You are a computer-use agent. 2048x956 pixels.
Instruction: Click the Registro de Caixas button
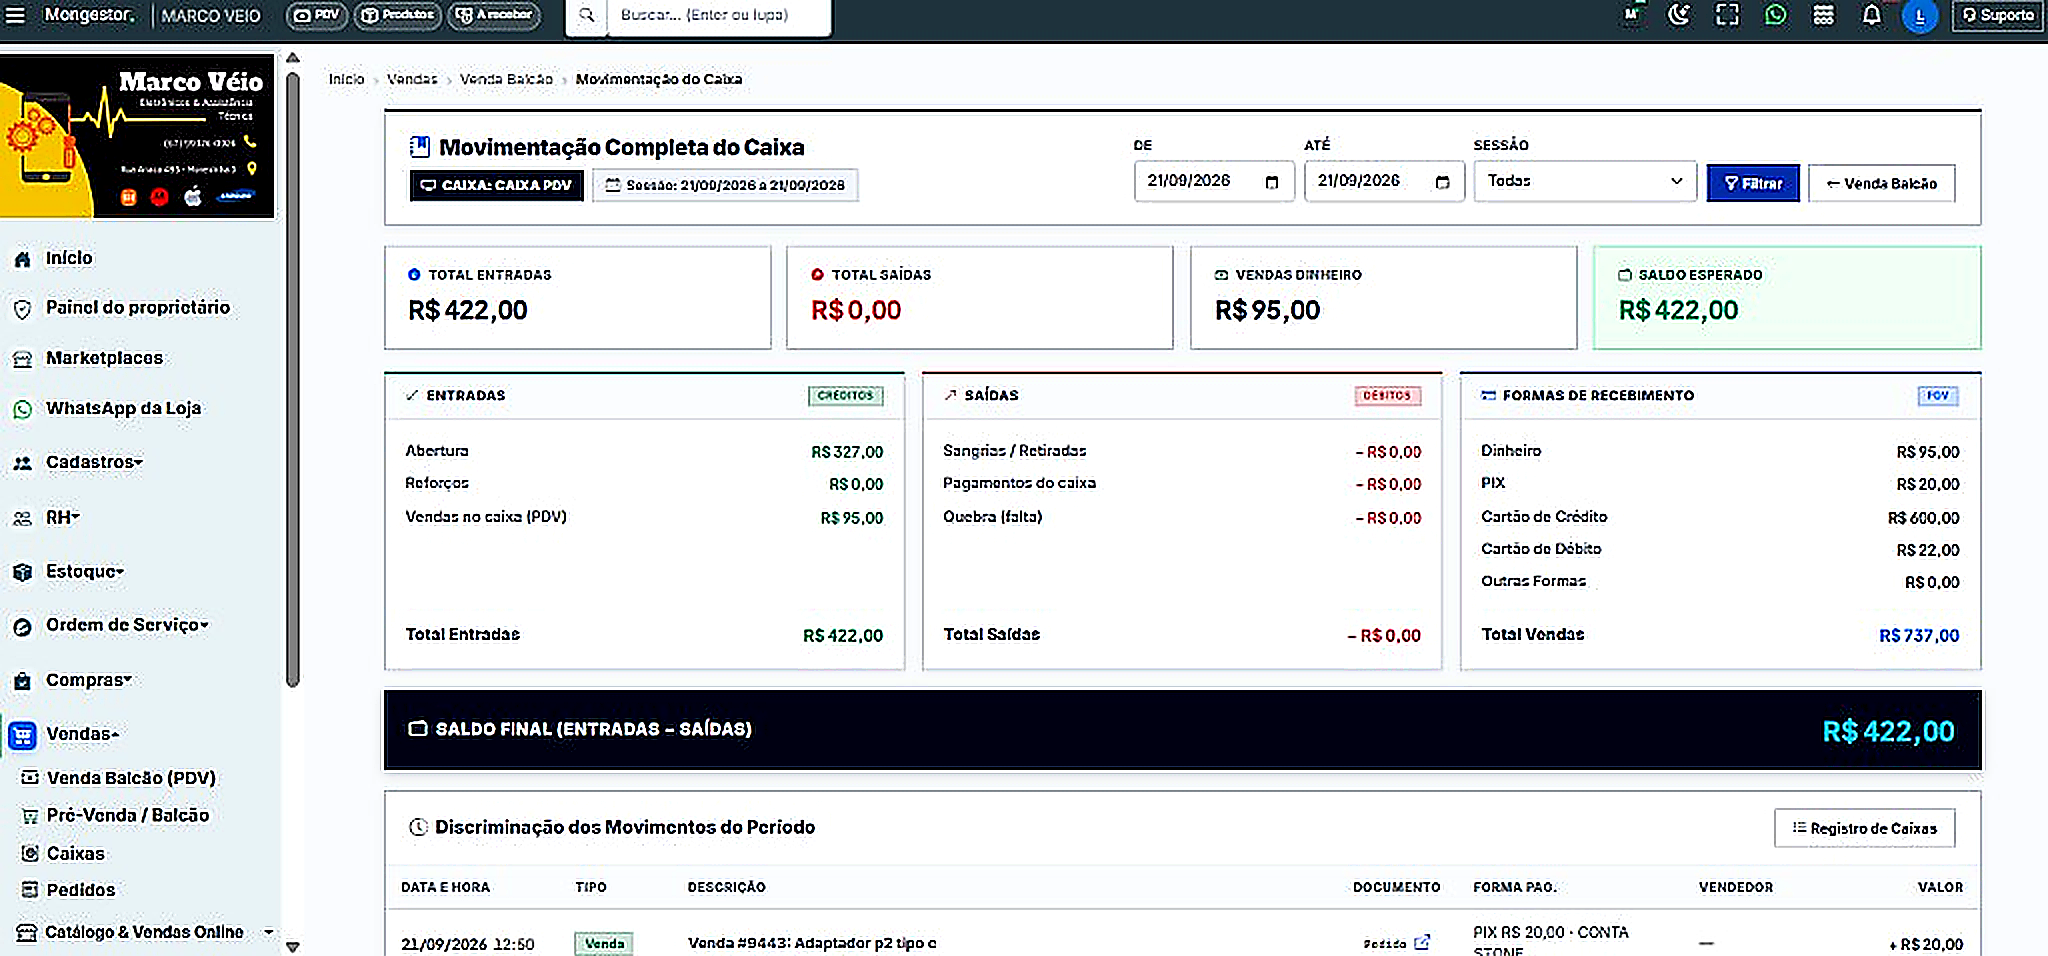click(x=1864, y=828)
